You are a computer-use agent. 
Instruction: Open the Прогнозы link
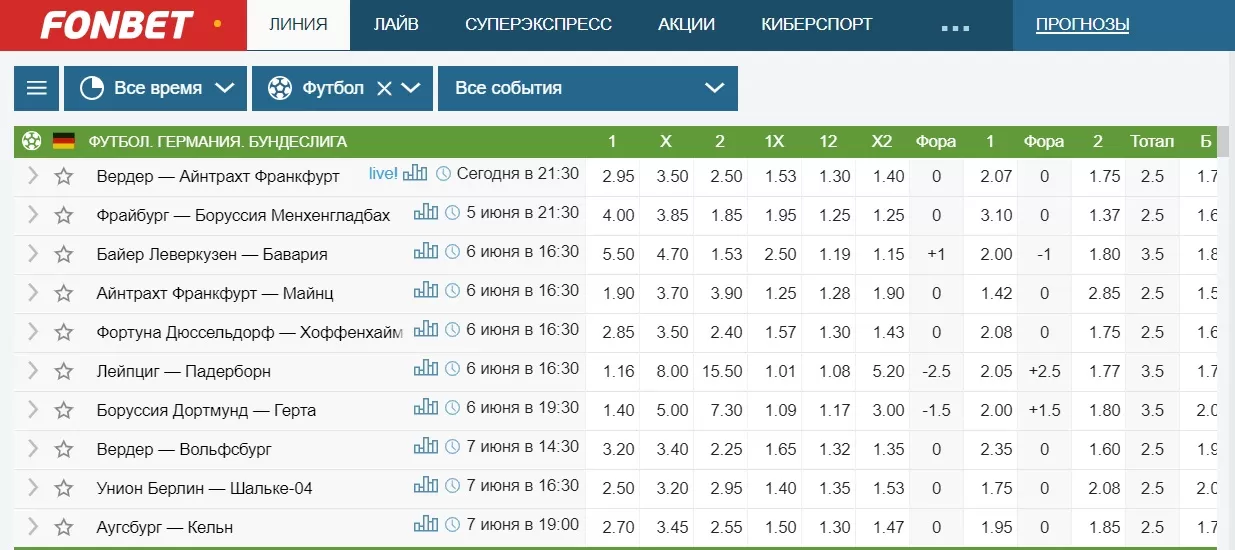pyautogui.click(x=1082, y=25)
